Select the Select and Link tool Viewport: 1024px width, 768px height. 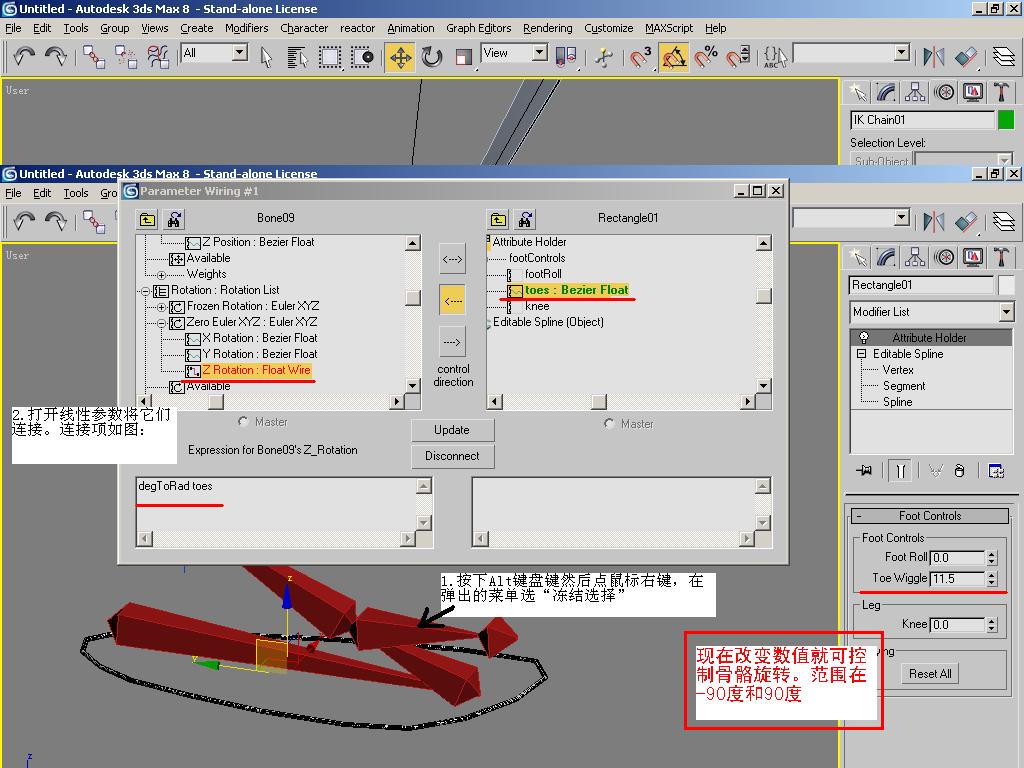(x=93, y=57)
